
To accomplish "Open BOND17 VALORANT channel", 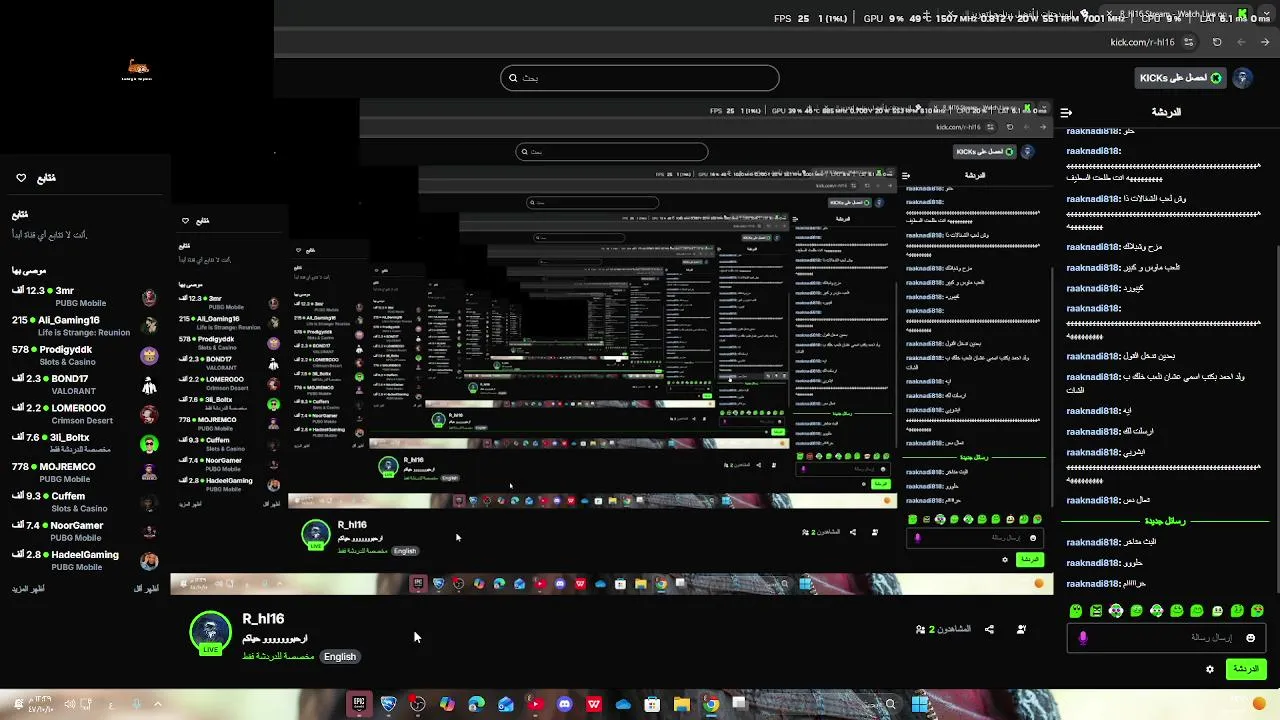I will (85, 385).
